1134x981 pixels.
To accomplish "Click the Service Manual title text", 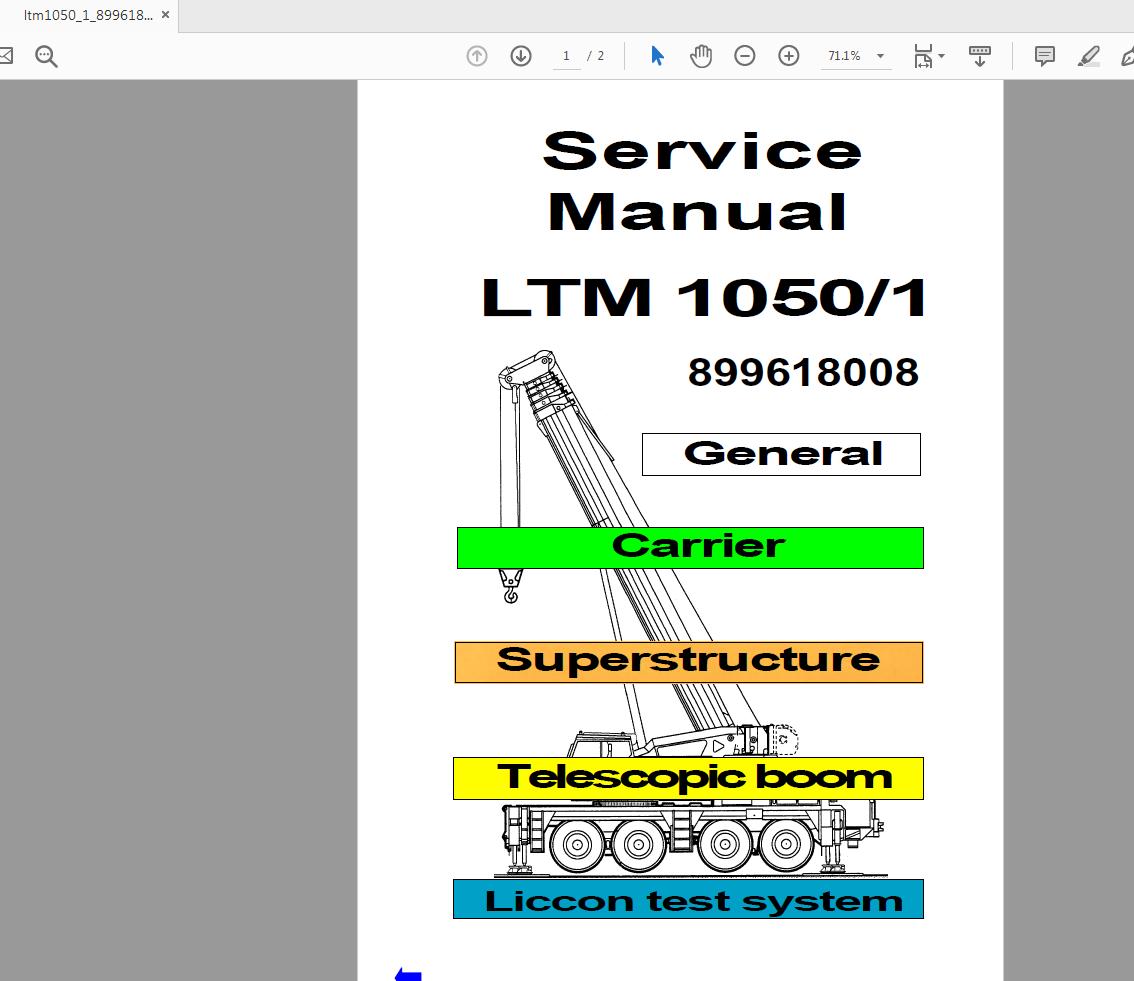I will (702, 181).
